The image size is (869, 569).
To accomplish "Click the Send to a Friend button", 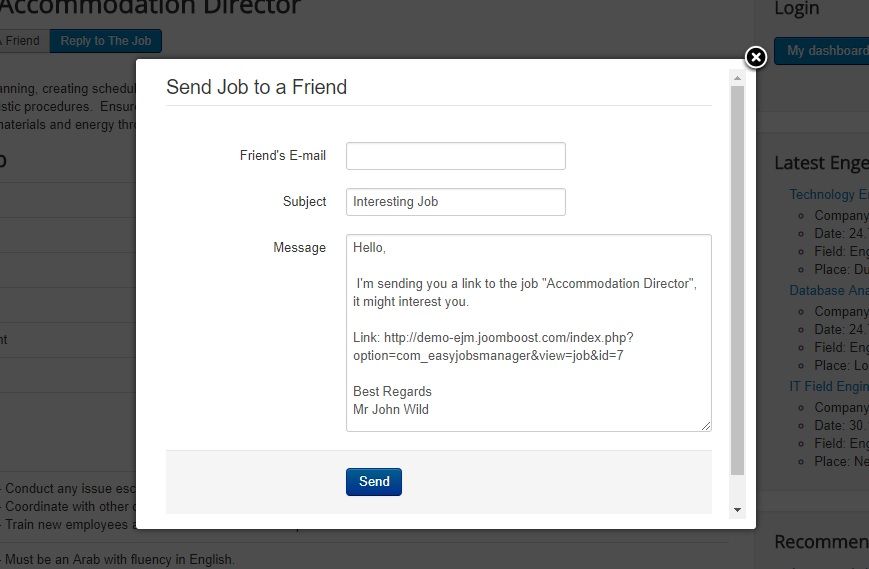I will coord(22,41).
